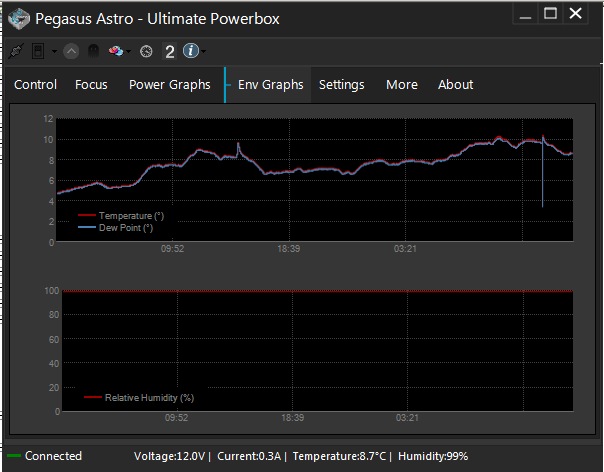
Task: Click the colorful theme palette icon
Action: tap(116, 51)
